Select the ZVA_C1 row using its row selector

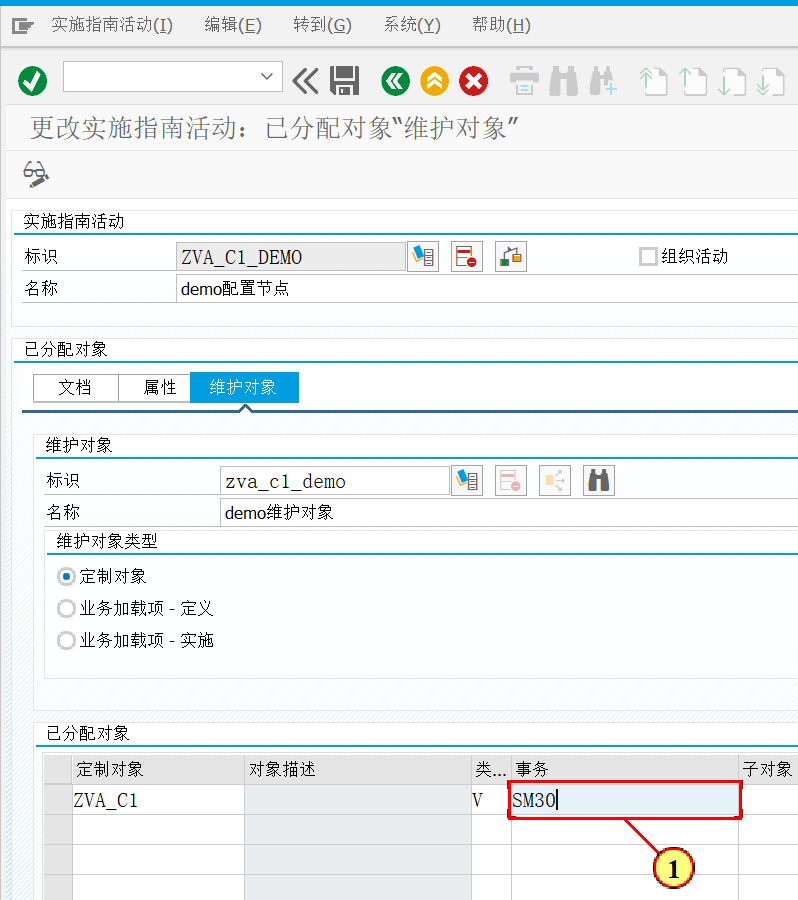click(x=58, y=800)
